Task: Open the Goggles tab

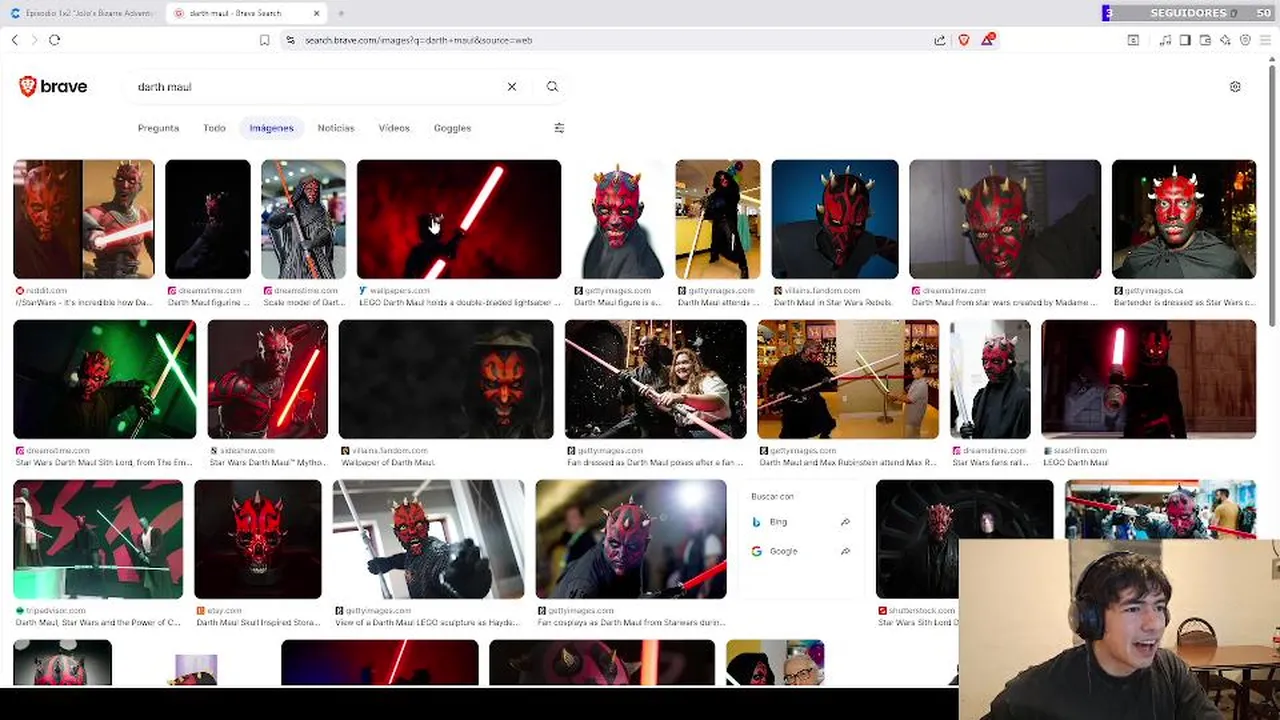Action: (452, 128)
